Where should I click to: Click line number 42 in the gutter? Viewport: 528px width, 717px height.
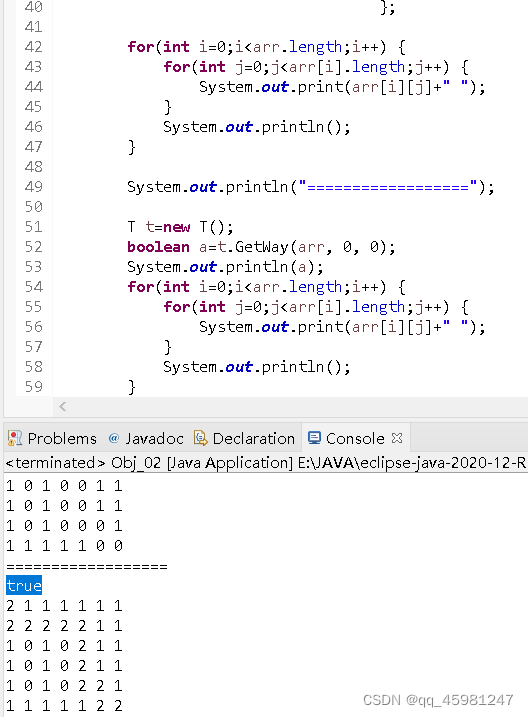point(33,47)
